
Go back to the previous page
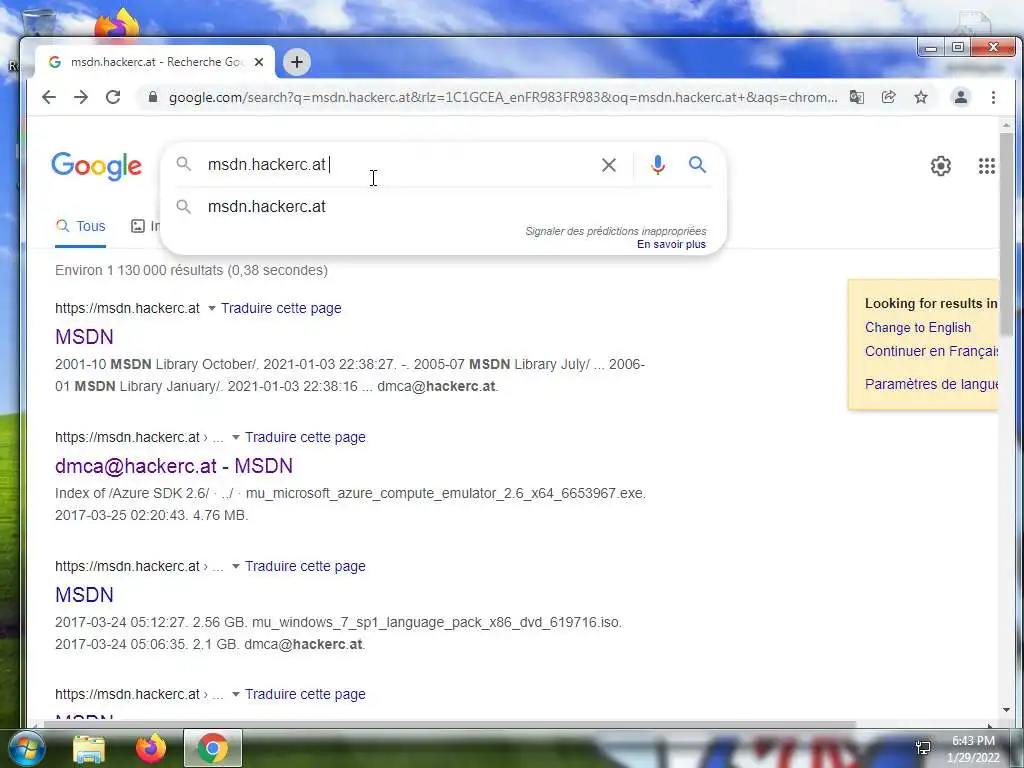(x=49, y=97)
